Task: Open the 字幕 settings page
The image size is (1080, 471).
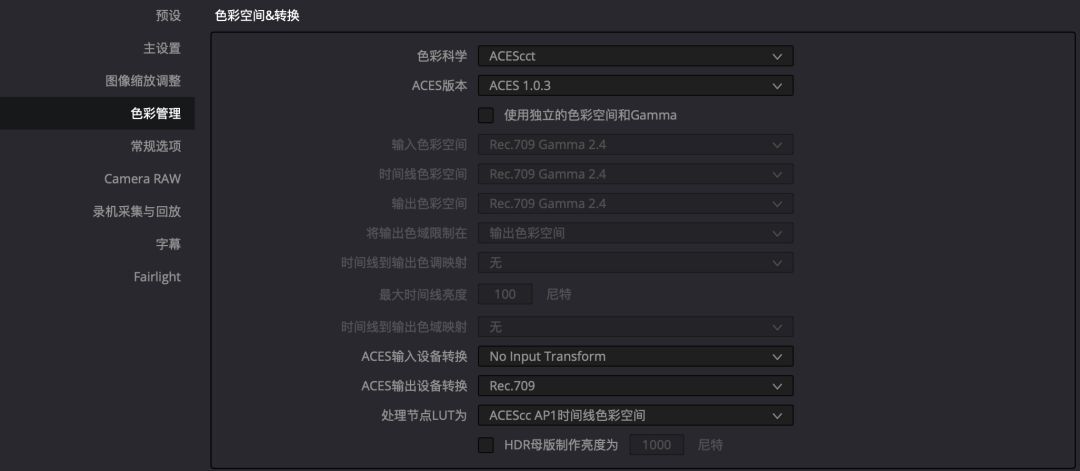Action: [x=168, y=244]
